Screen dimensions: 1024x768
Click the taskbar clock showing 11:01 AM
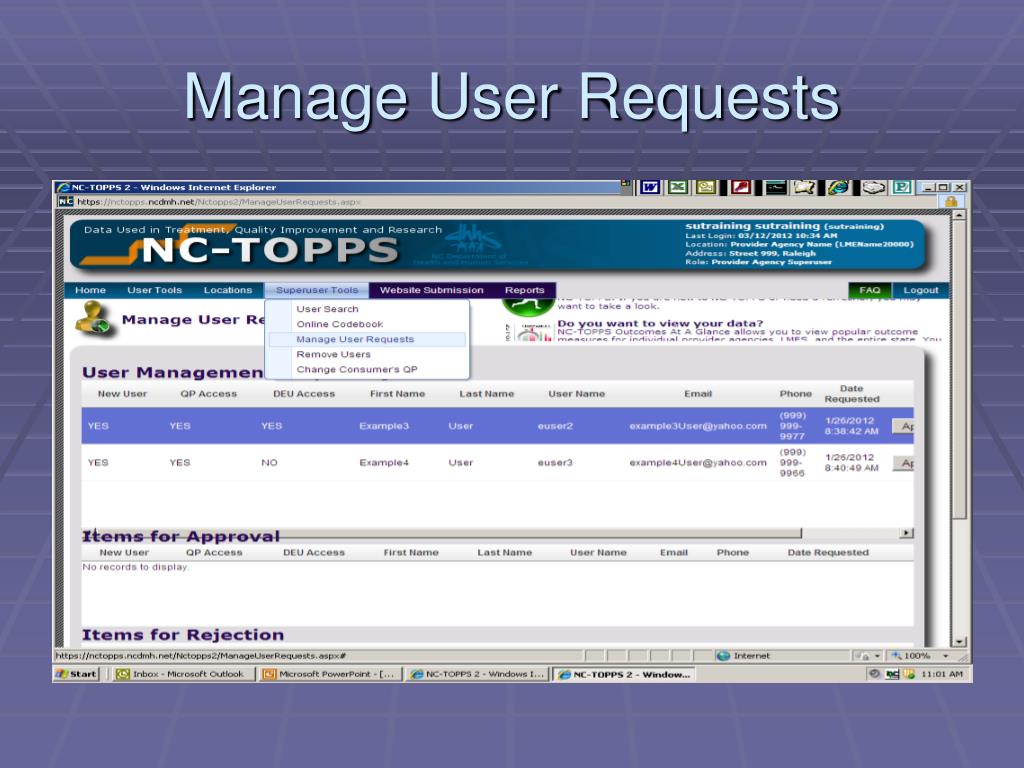942,674
